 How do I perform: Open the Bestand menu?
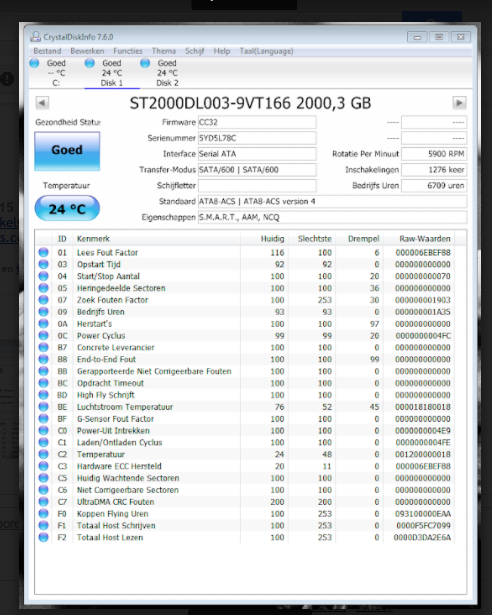[x=47, y=51]
